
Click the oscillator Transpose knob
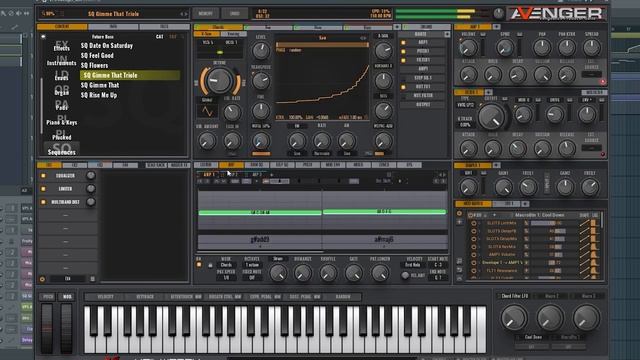click(x=260, y=81)
